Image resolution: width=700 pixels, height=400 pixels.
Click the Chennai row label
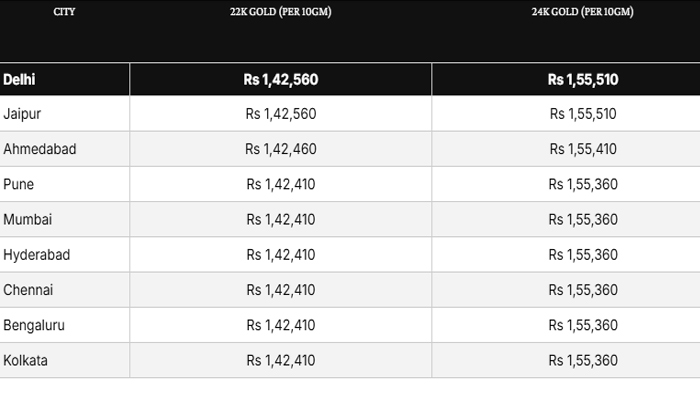[29, 290]
